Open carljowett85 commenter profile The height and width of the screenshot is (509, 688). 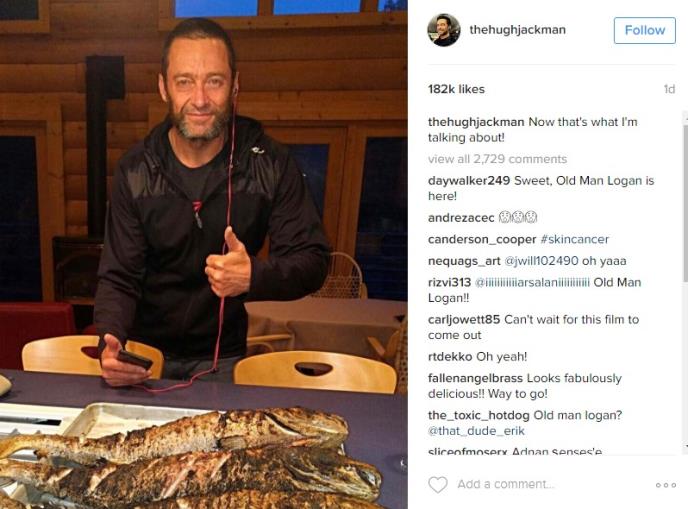(x=464, y=319)
